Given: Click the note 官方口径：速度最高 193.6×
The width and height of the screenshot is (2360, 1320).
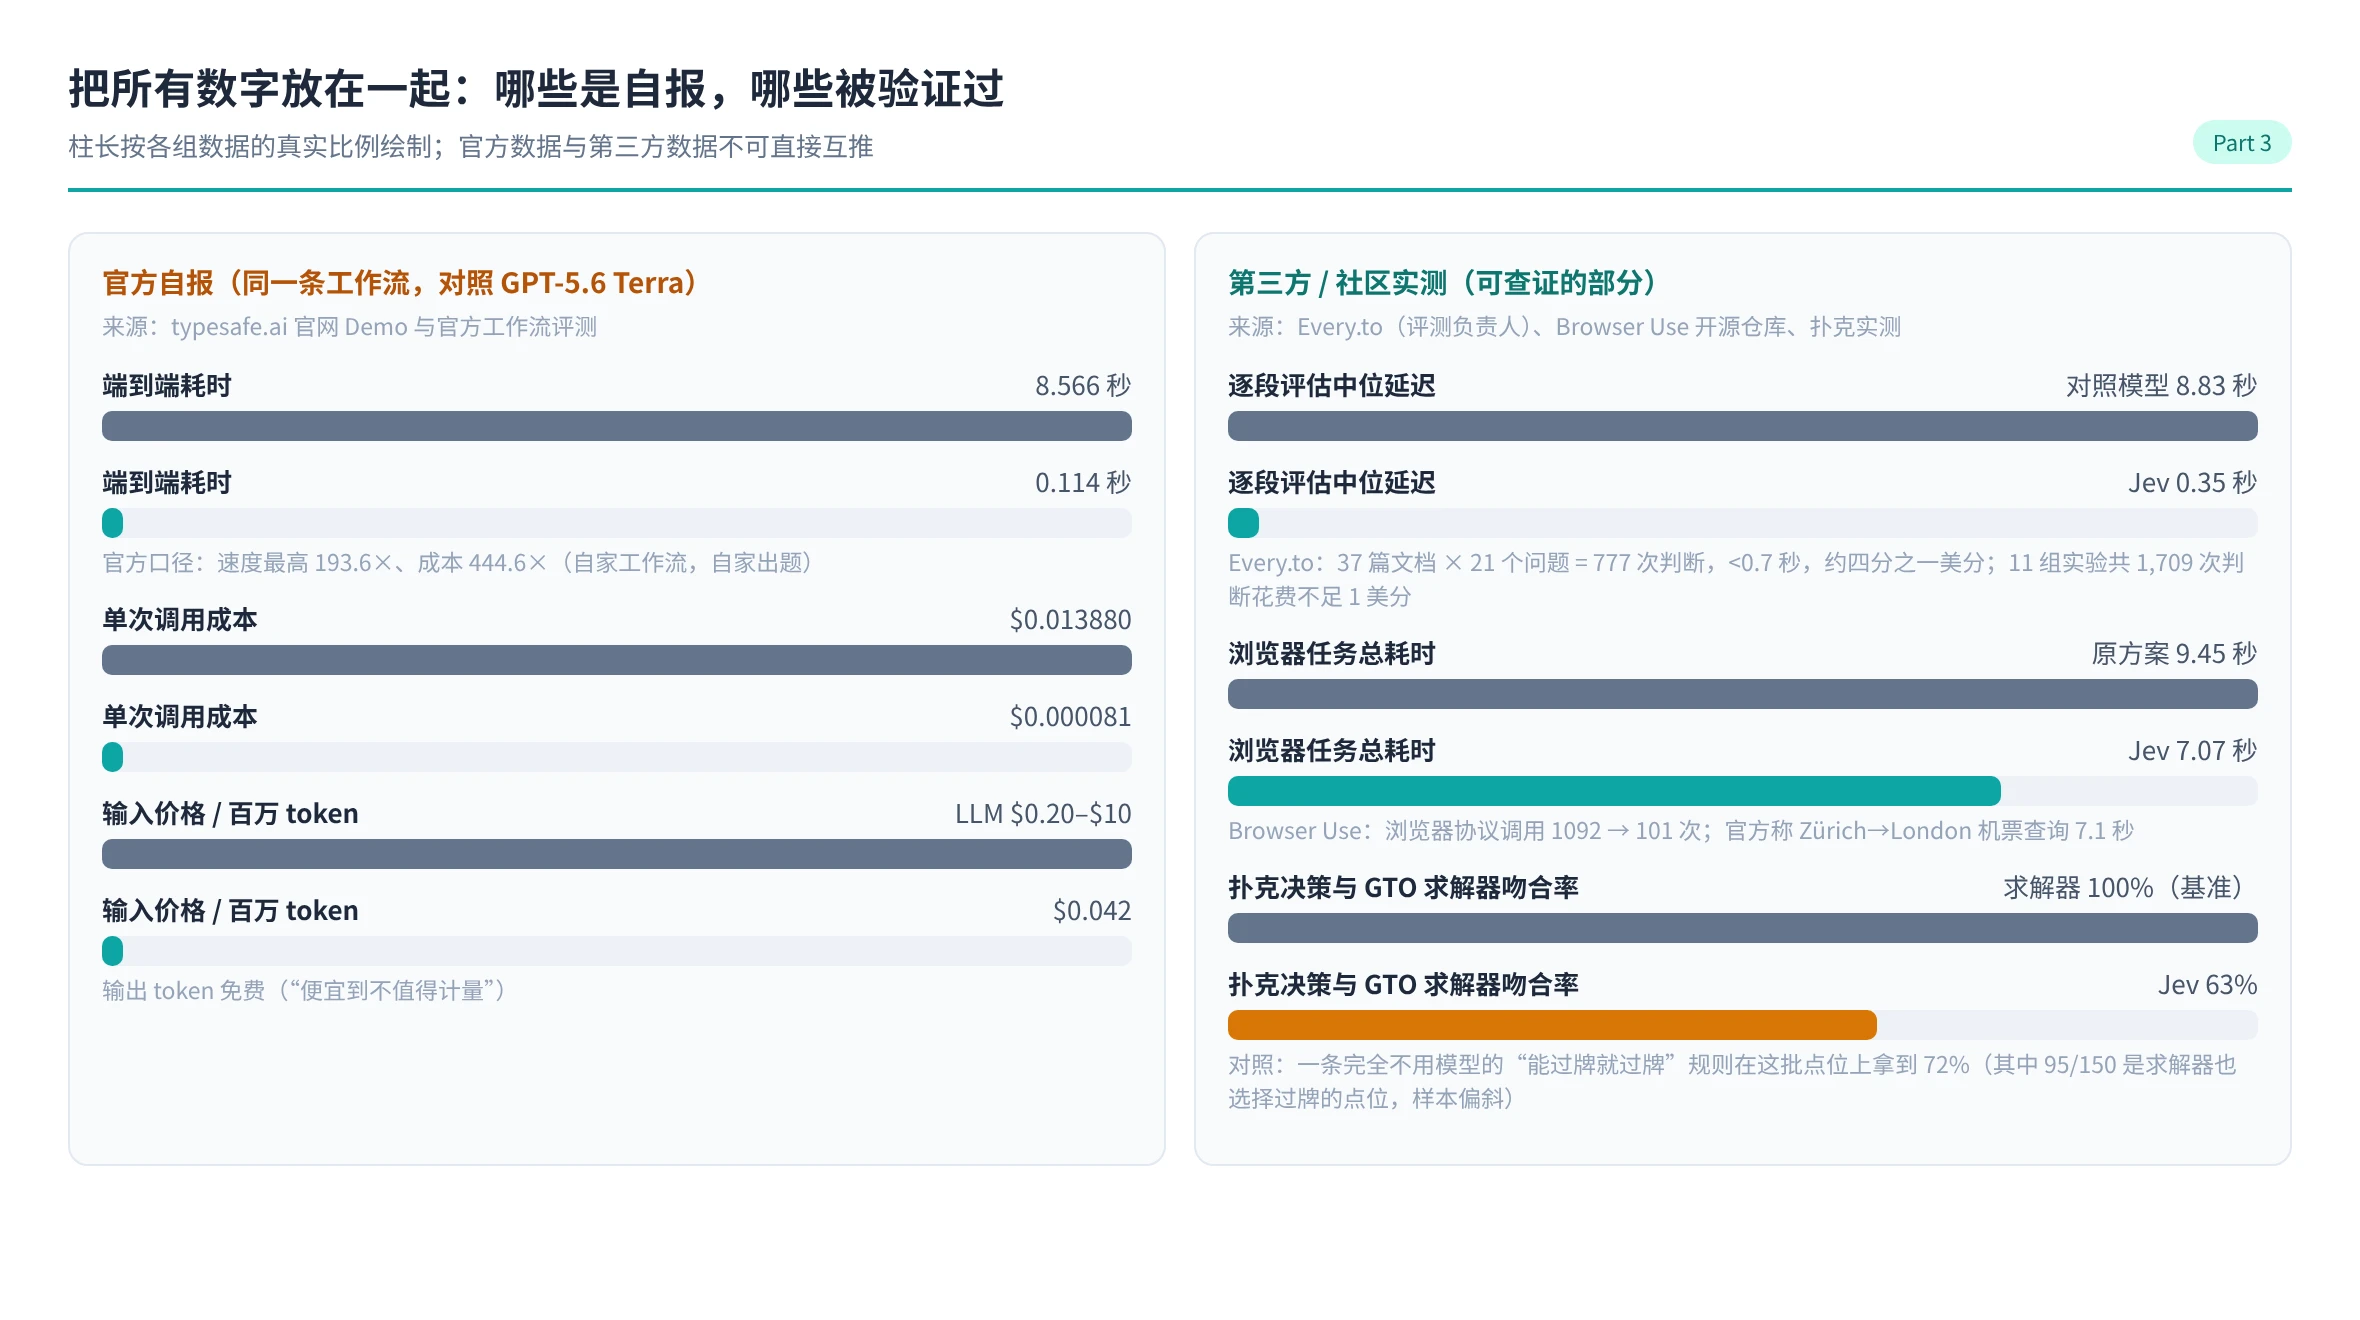Looking at the screenshot, I should coord(461,563).
